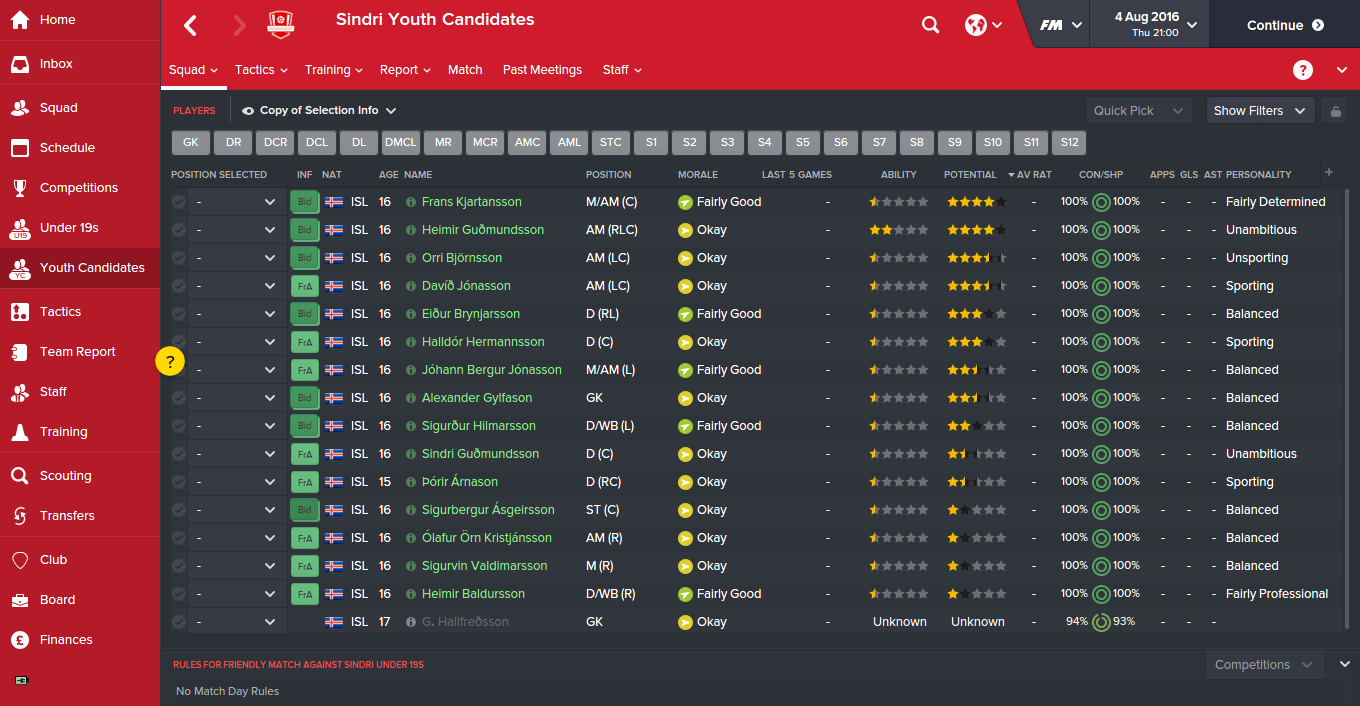Click the add column plus icon
Viewport: 1360px width, 706px height.
1328,173
